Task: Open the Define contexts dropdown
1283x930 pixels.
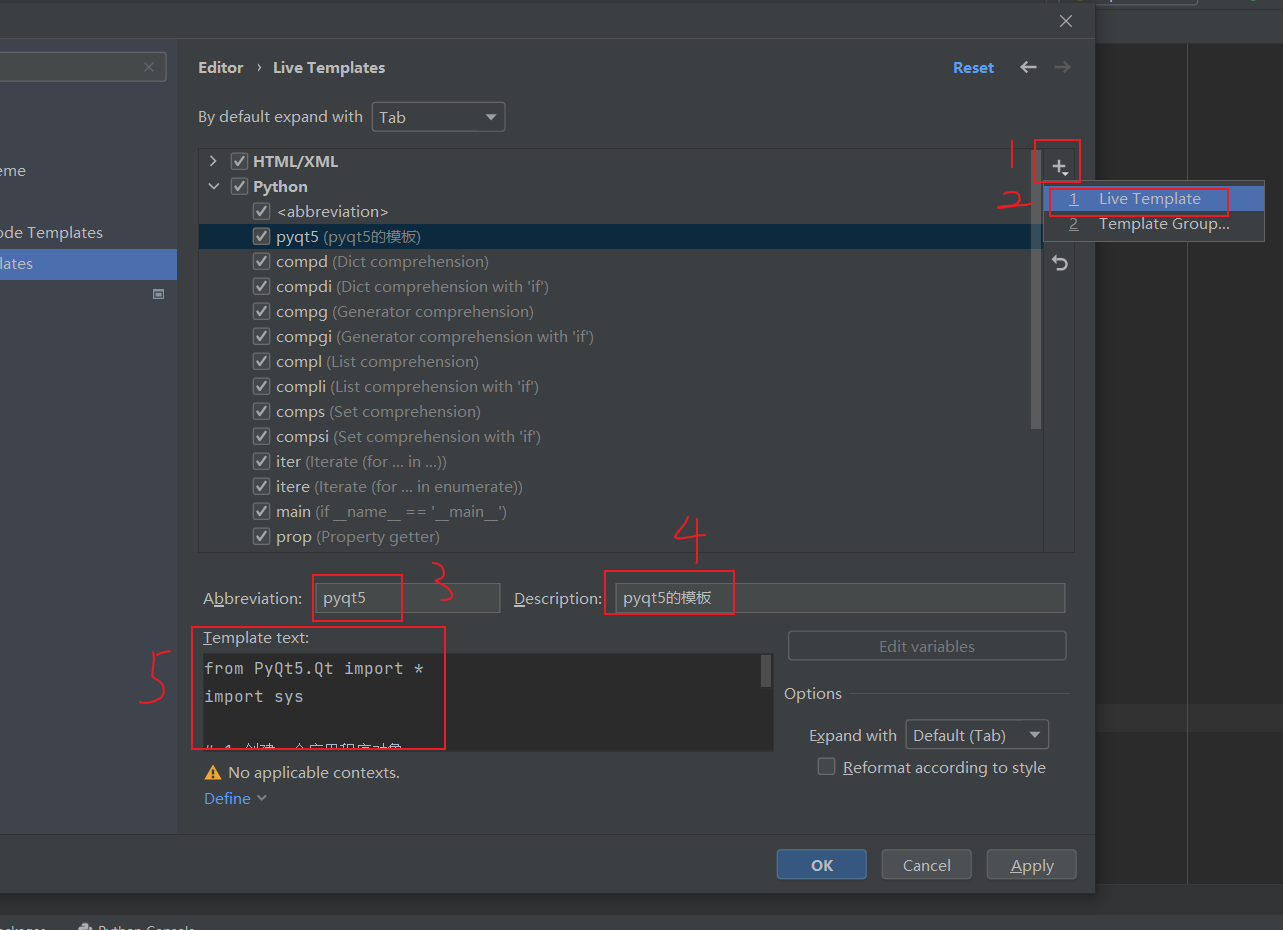Action: pyautogui.click(x=236, y=798)
